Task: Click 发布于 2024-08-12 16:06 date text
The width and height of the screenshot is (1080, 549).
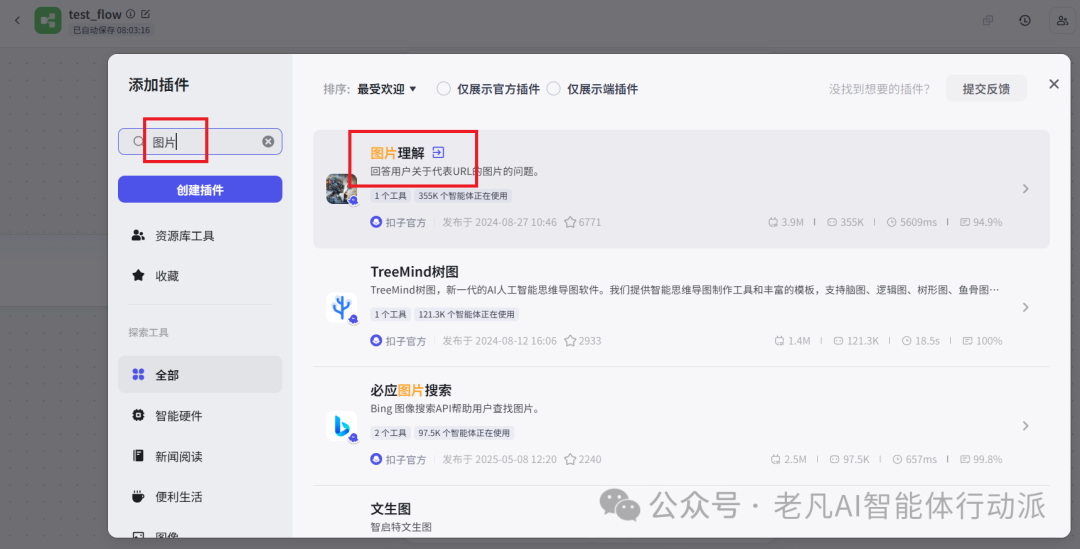Action: point(499,341)
